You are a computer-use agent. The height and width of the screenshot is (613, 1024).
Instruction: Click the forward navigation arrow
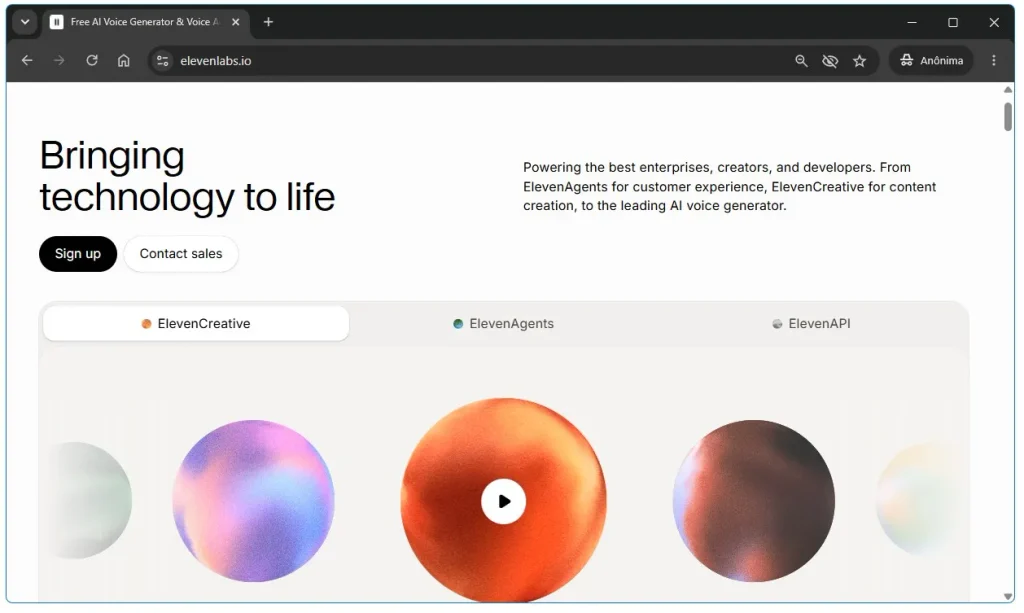point(59,61)
